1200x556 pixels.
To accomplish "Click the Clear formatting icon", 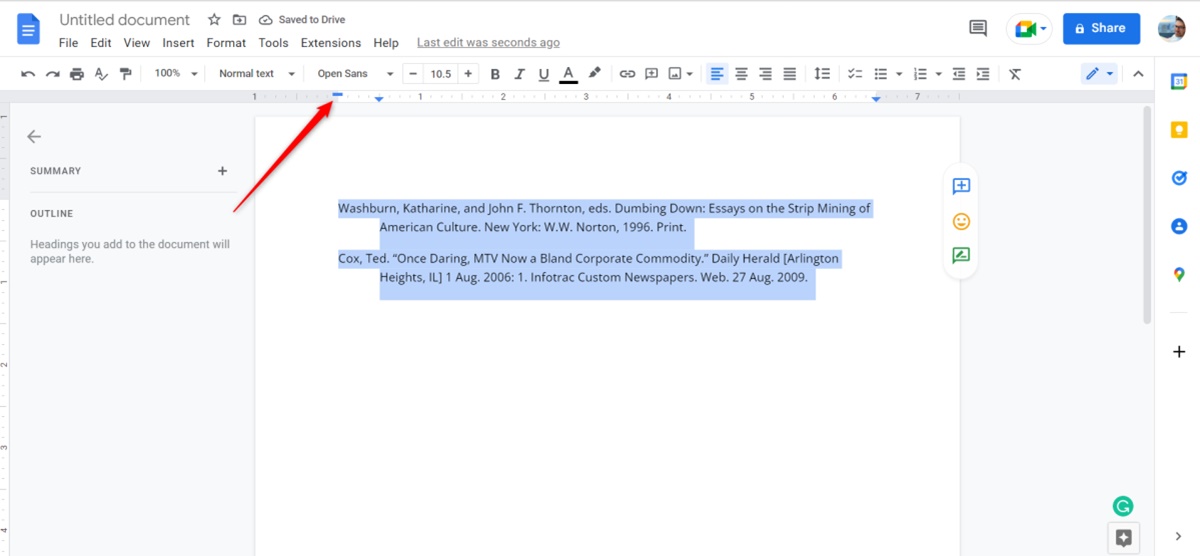I will click(x=1015, y=74).
